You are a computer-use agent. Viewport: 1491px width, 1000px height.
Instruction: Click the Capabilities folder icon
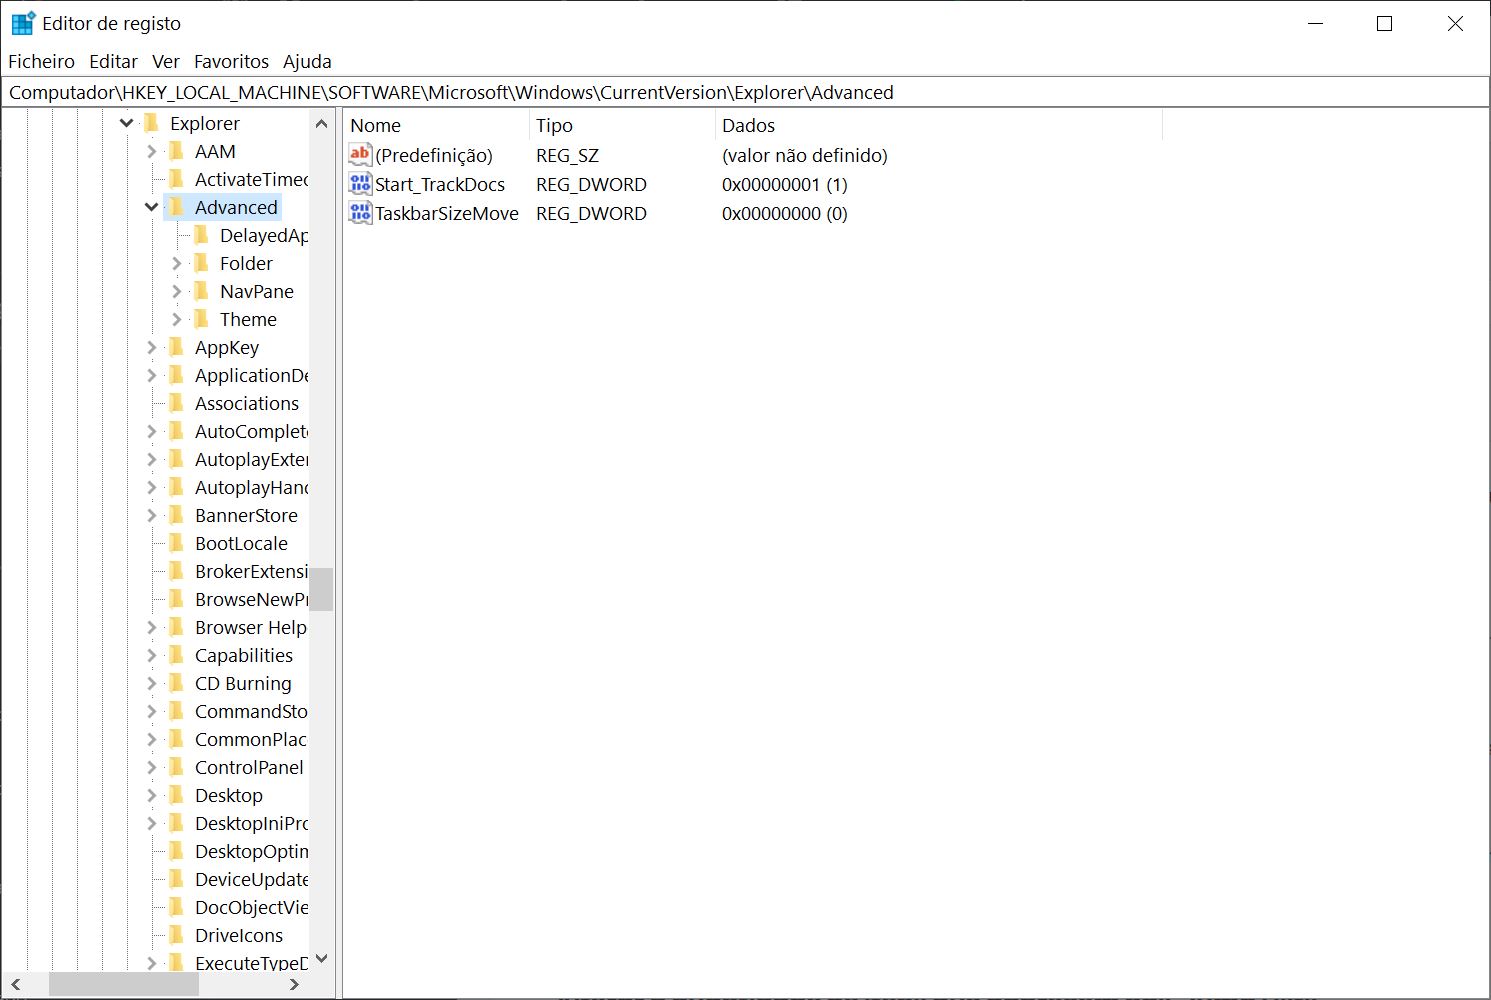(x=177, y=655)
